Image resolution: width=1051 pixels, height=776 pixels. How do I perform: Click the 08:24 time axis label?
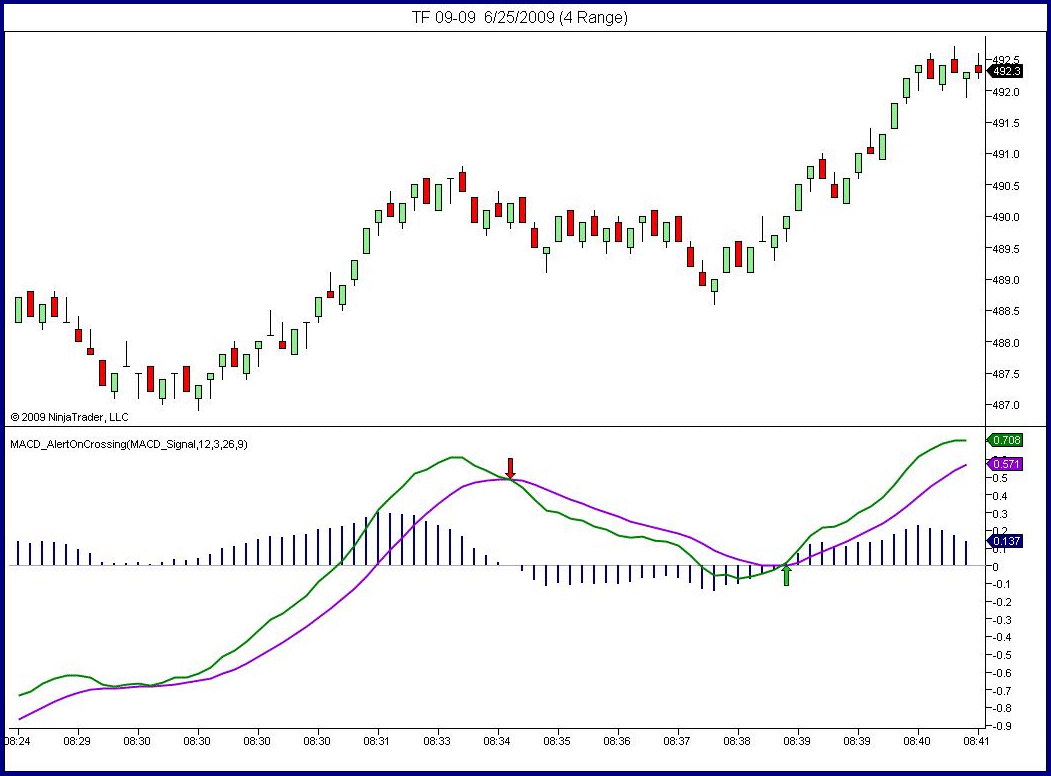coord(17,741)
